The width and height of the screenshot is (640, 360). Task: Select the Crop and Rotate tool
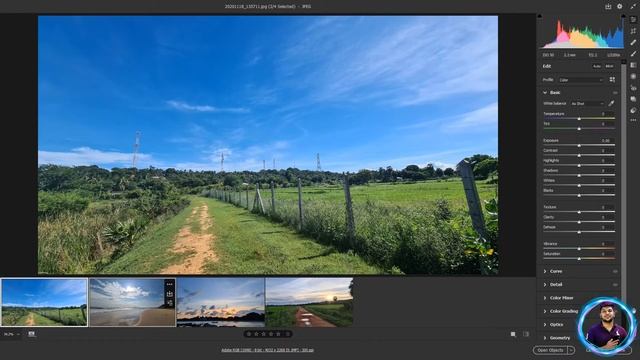[633, 31]
